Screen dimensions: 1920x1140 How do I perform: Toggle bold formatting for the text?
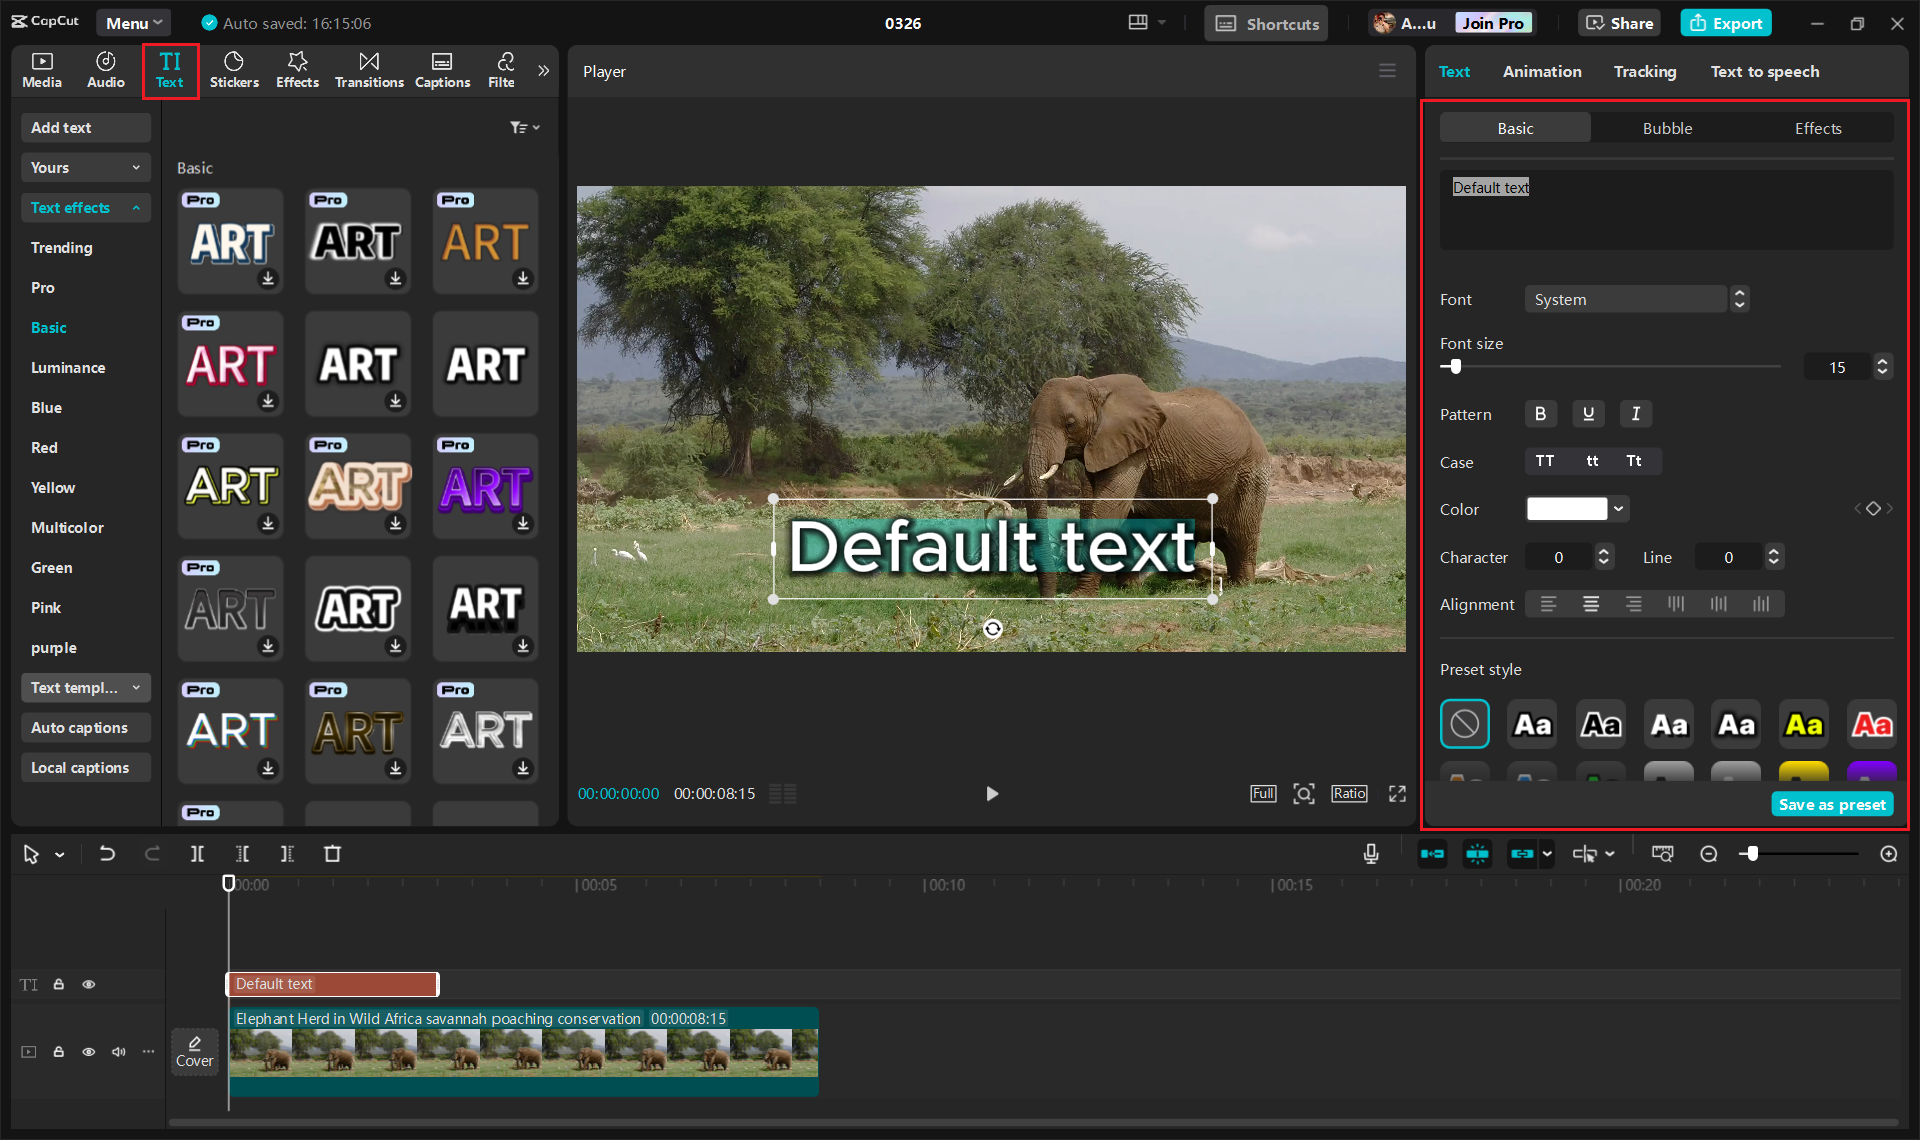(x=1541, y=413)
